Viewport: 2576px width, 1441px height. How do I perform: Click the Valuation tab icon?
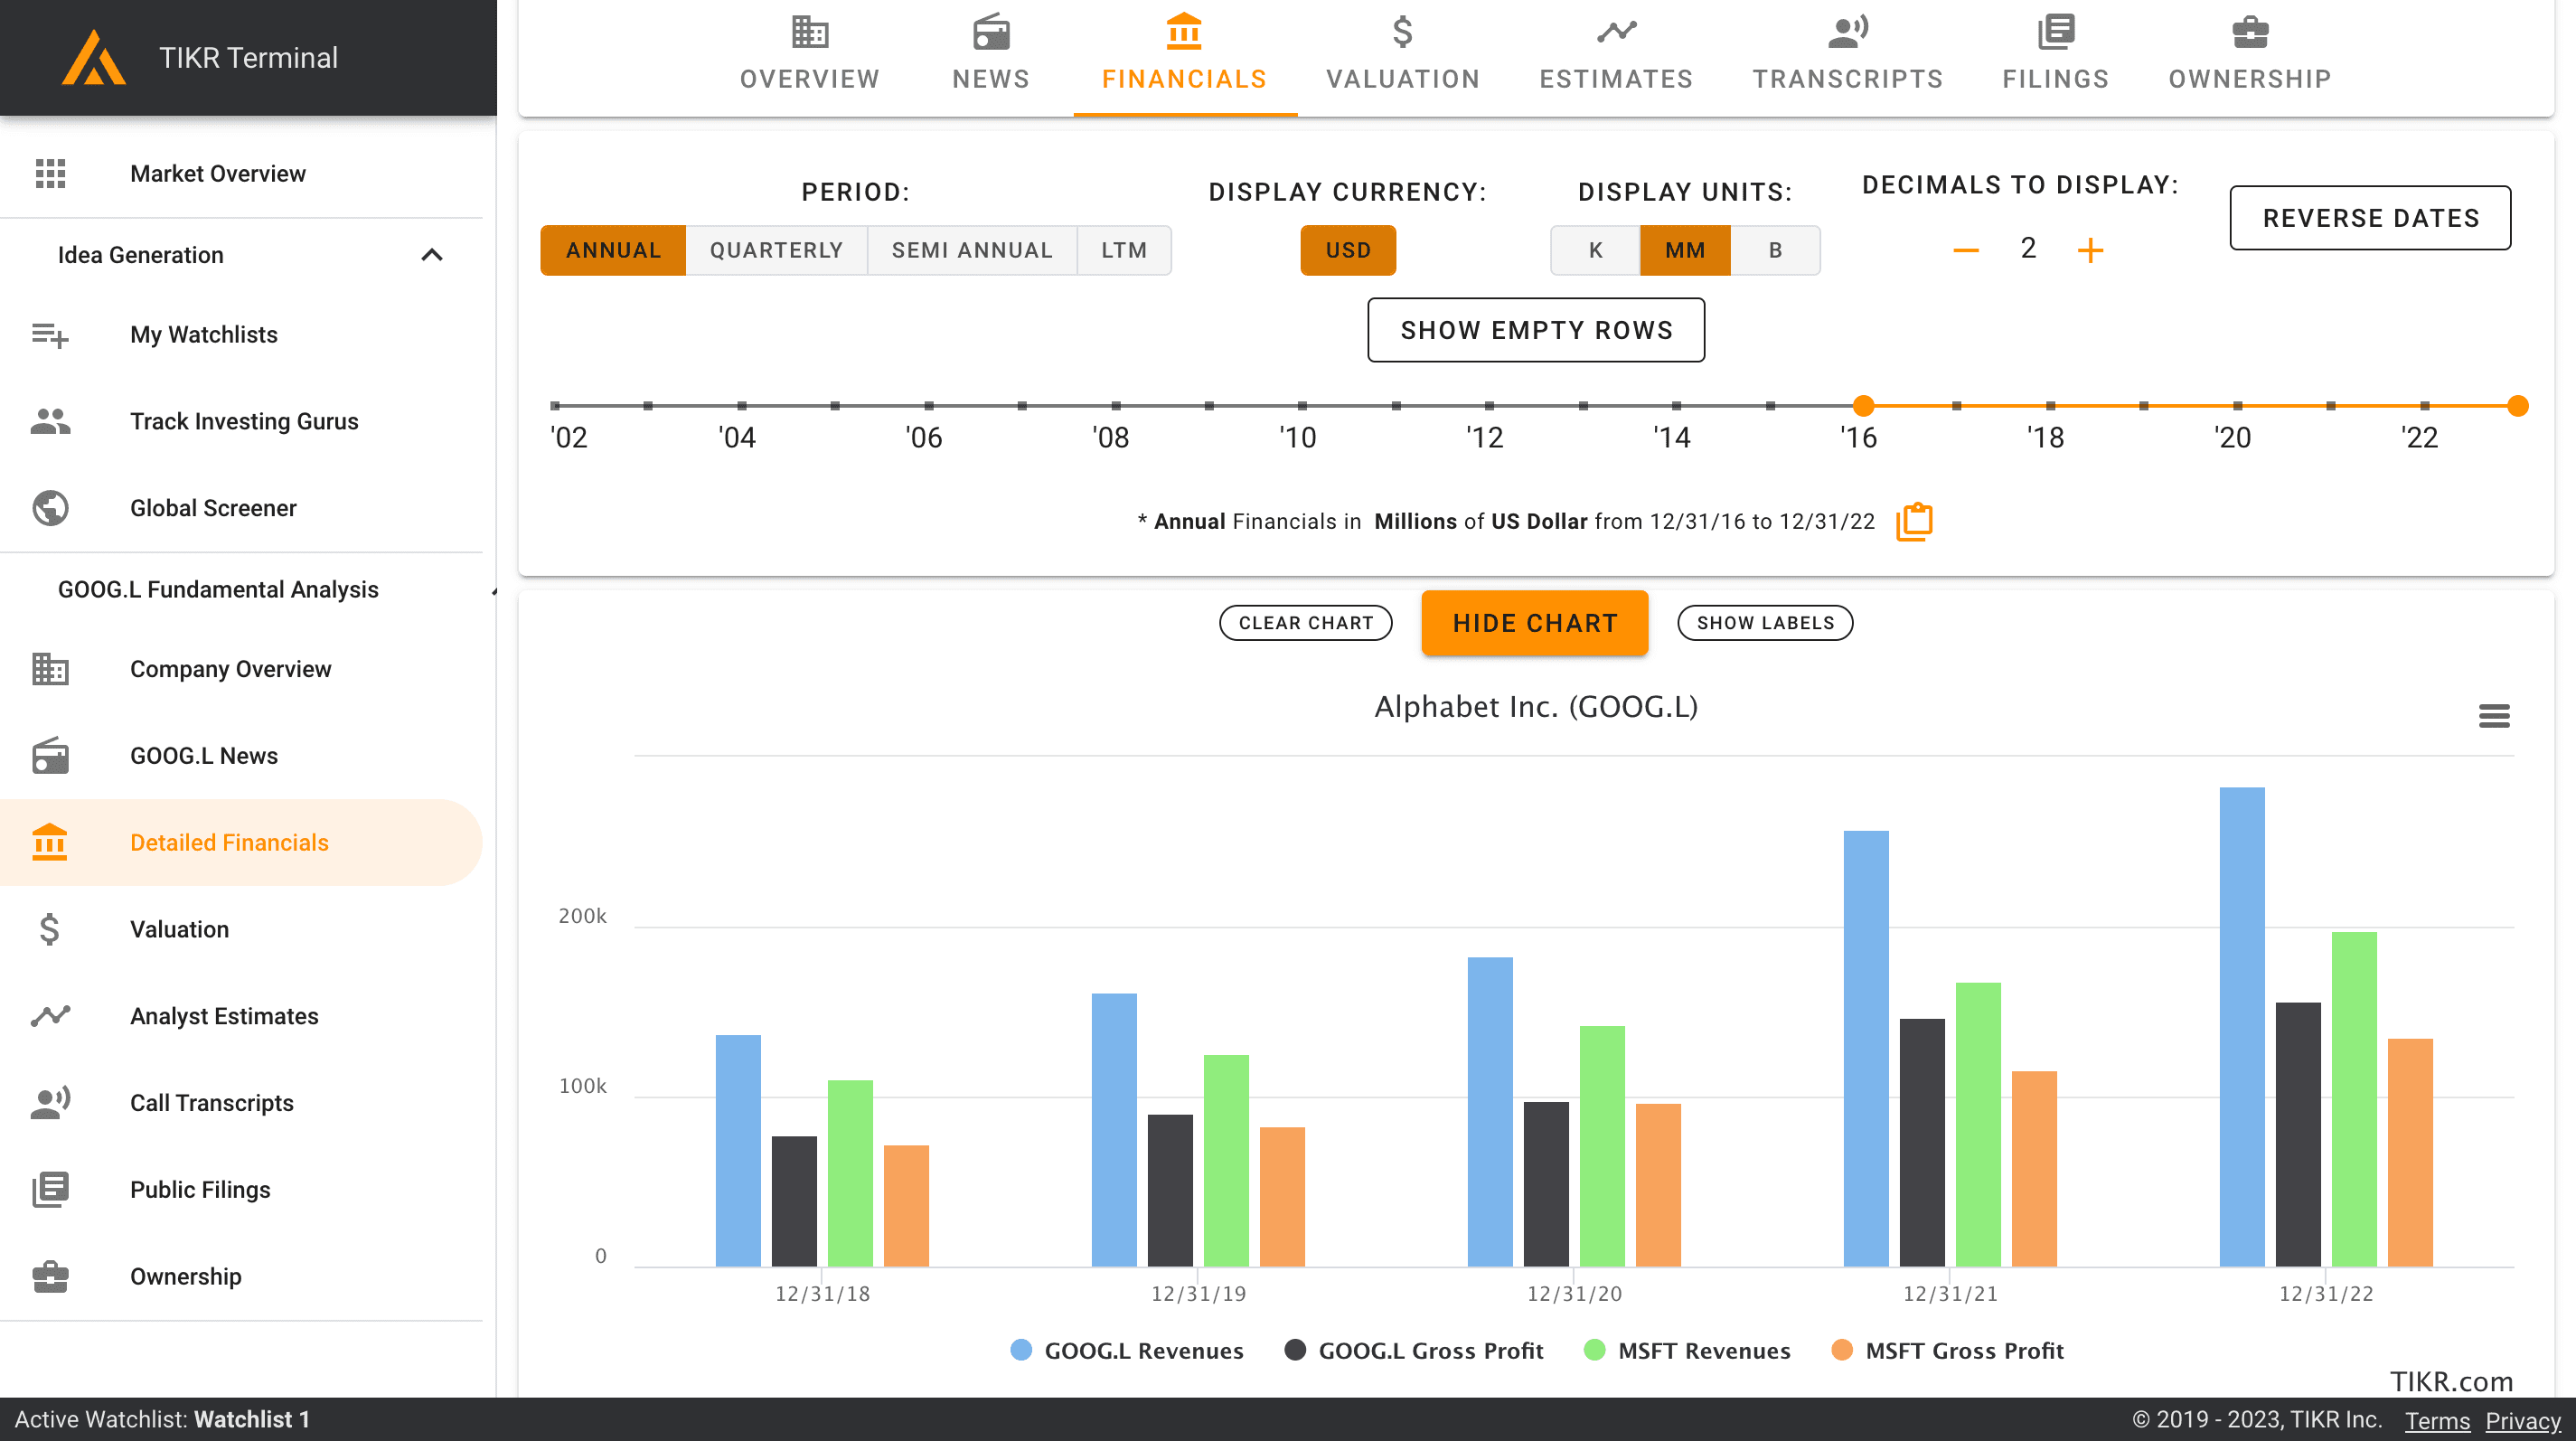click(x=1403, y=32)
